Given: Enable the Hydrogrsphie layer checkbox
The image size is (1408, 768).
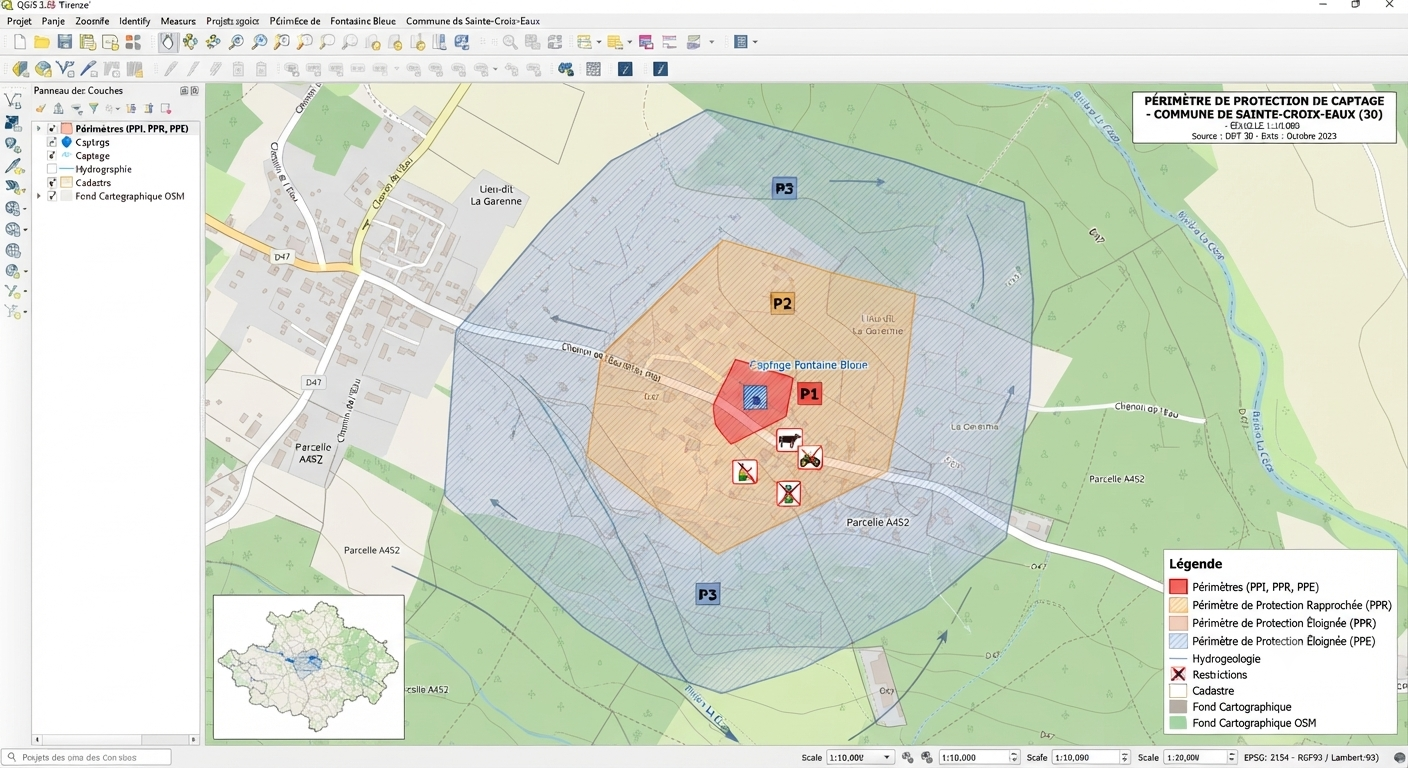Looking at the screenshot, I should click(x=52, y=169).
